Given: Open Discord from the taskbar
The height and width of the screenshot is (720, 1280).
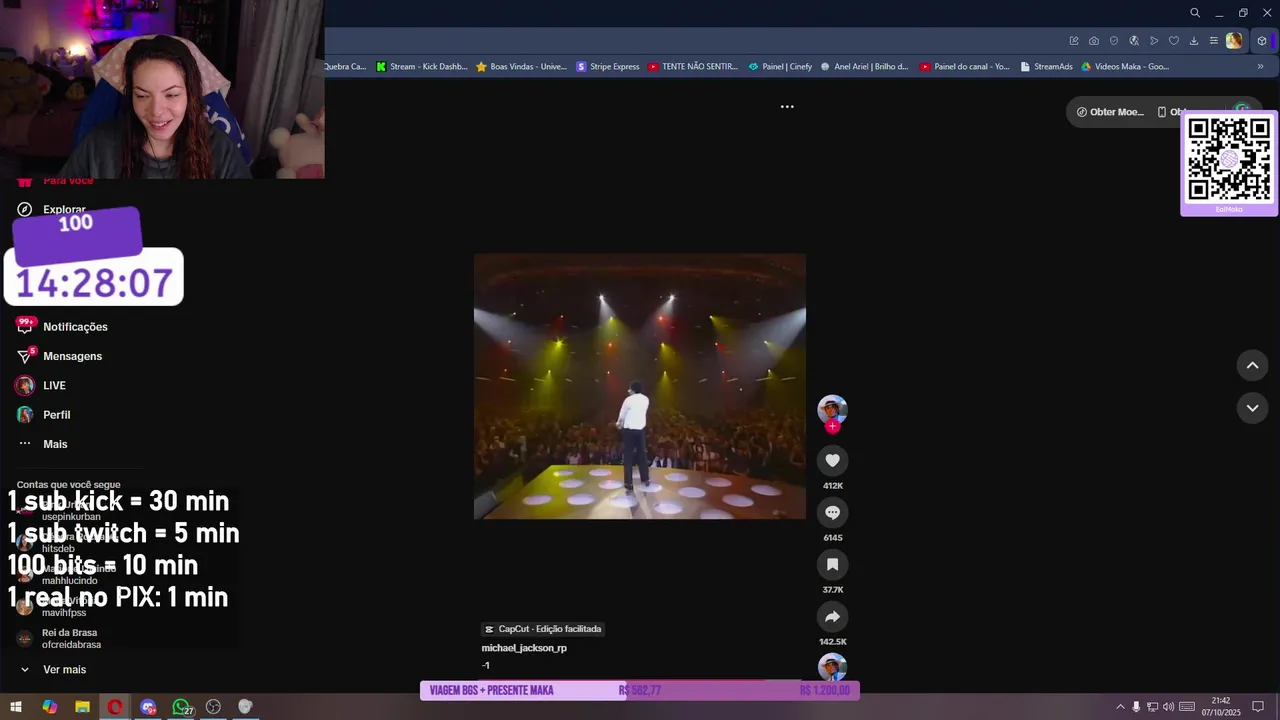Looking at the screenshot, I should pos(148,707).
